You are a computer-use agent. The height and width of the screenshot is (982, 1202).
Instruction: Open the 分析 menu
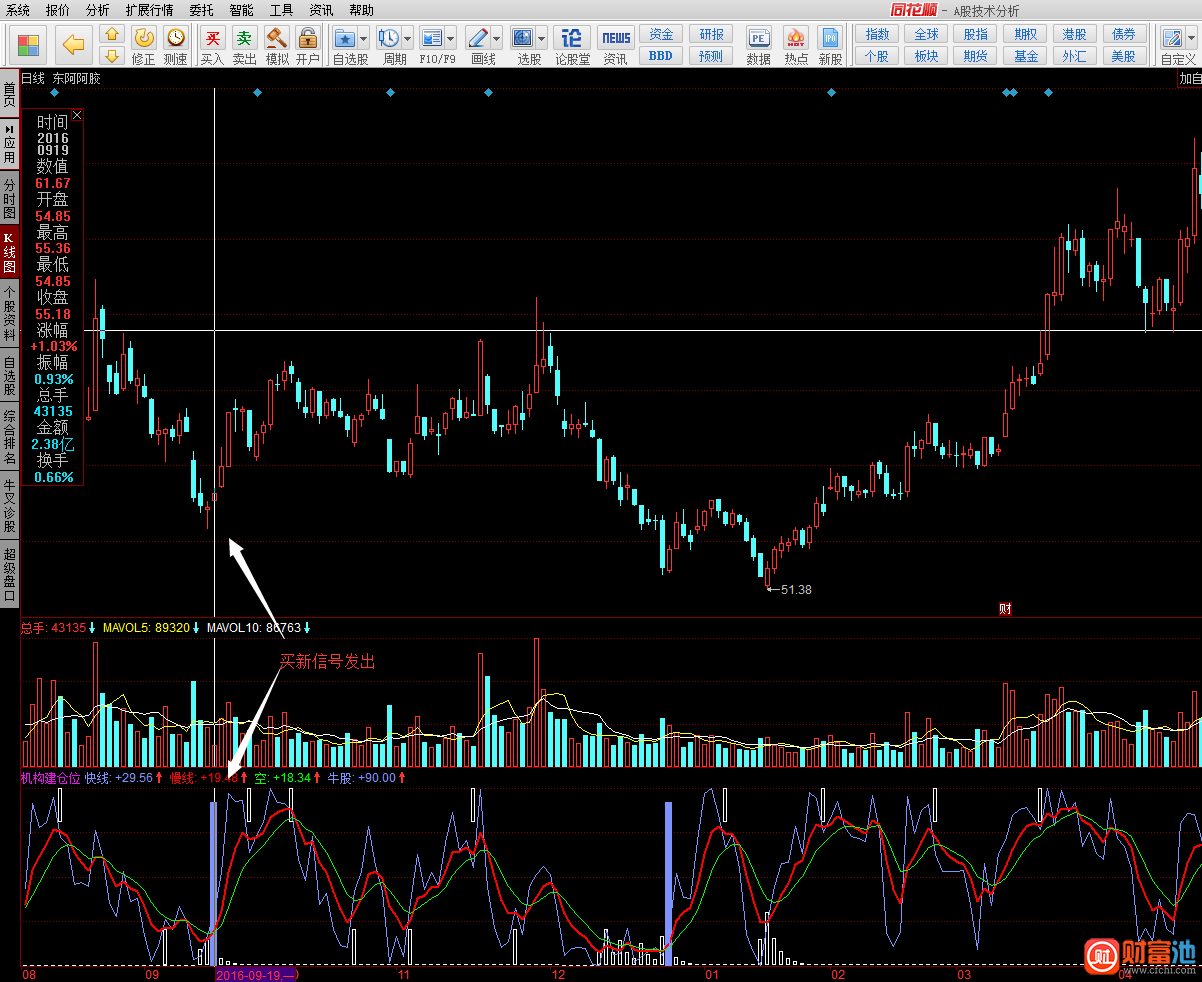click(x=97, y=10)
